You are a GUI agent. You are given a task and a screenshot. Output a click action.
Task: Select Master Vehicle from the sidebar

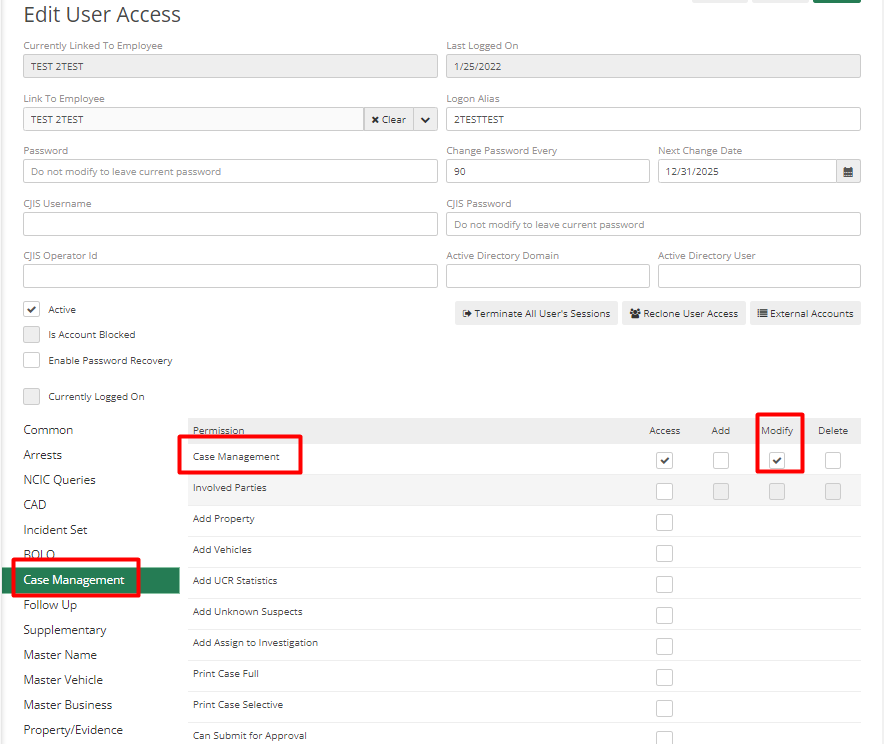60,679
